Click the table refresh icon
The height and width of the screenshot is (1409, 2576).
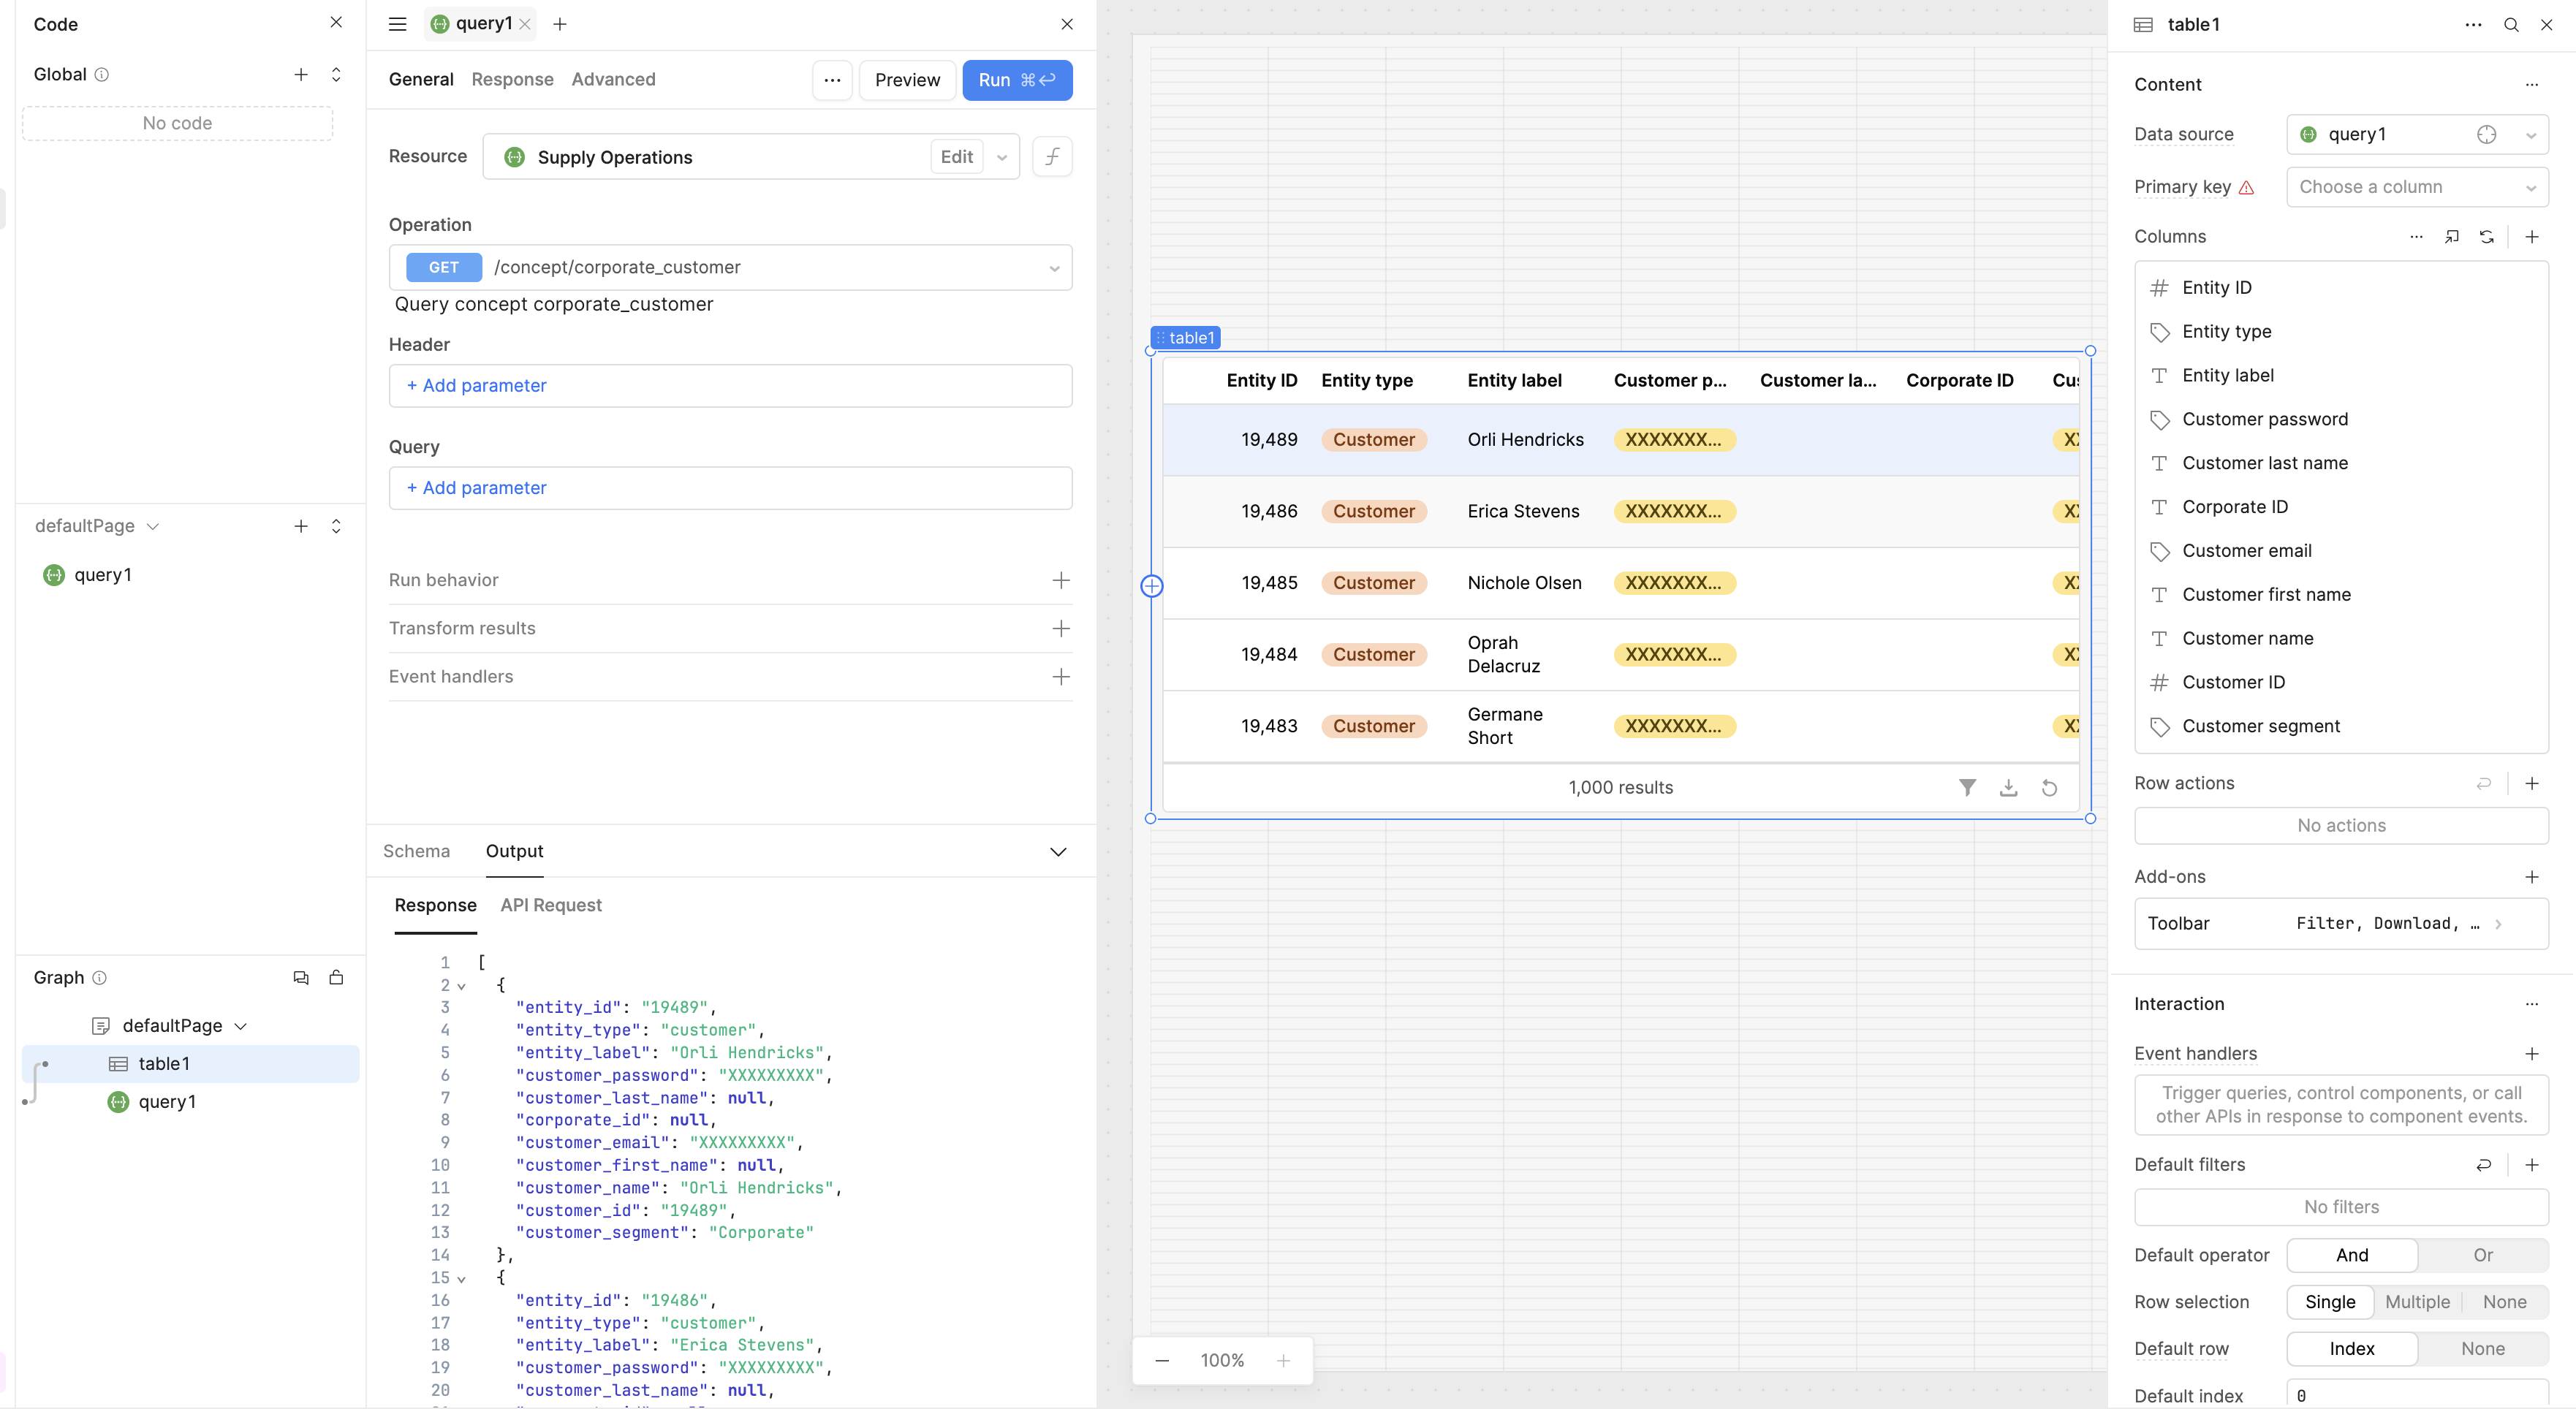(x=2048, y=788)
